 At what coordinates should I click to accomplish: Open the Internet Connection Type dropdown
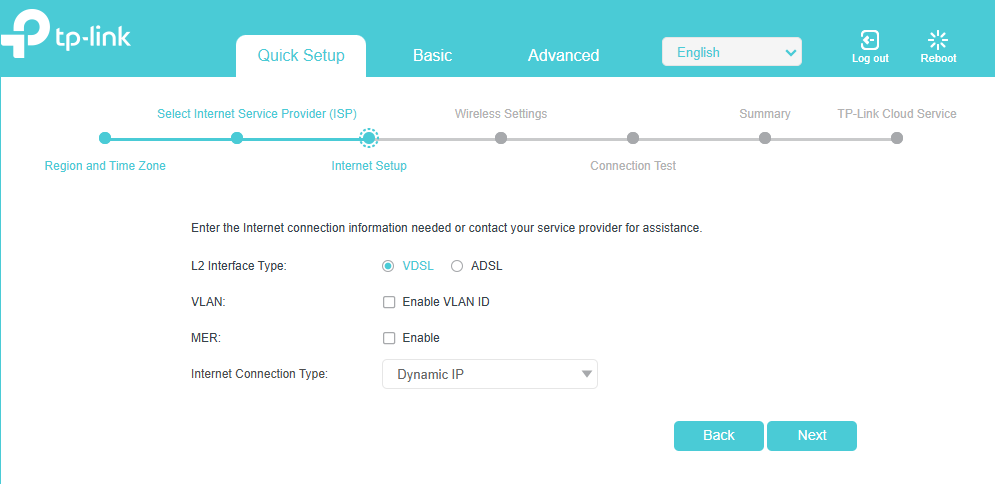pyautogui.click(x=490, y=374)
